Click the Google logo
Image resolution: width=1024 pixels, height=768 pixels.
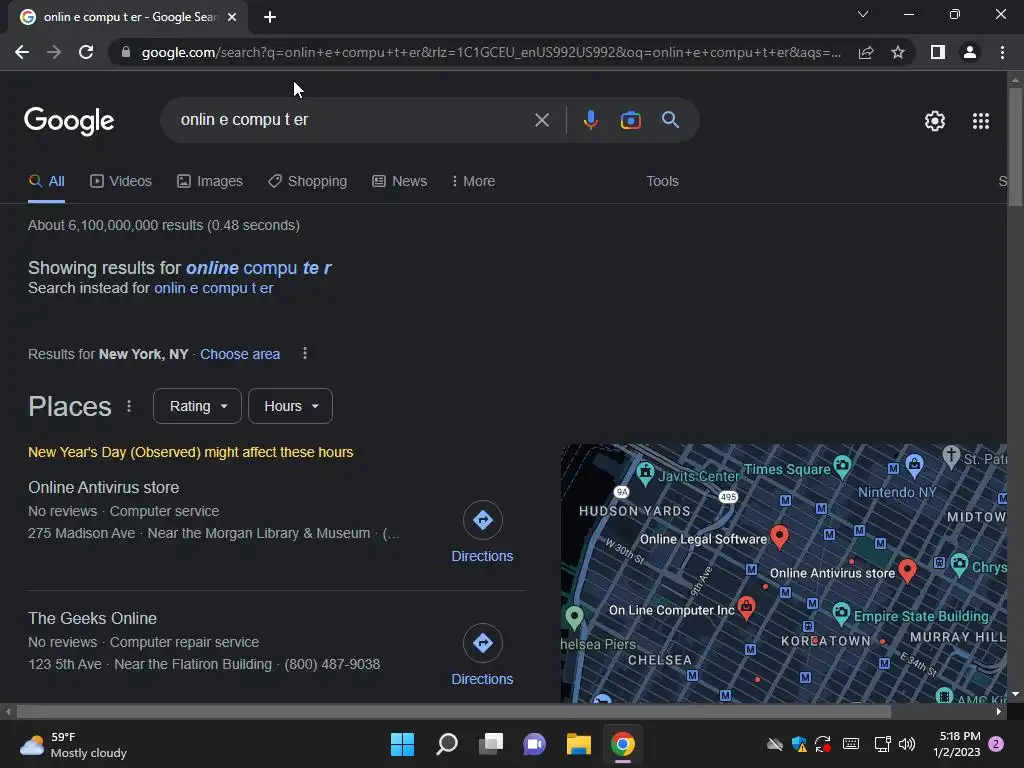pos(69,121)
